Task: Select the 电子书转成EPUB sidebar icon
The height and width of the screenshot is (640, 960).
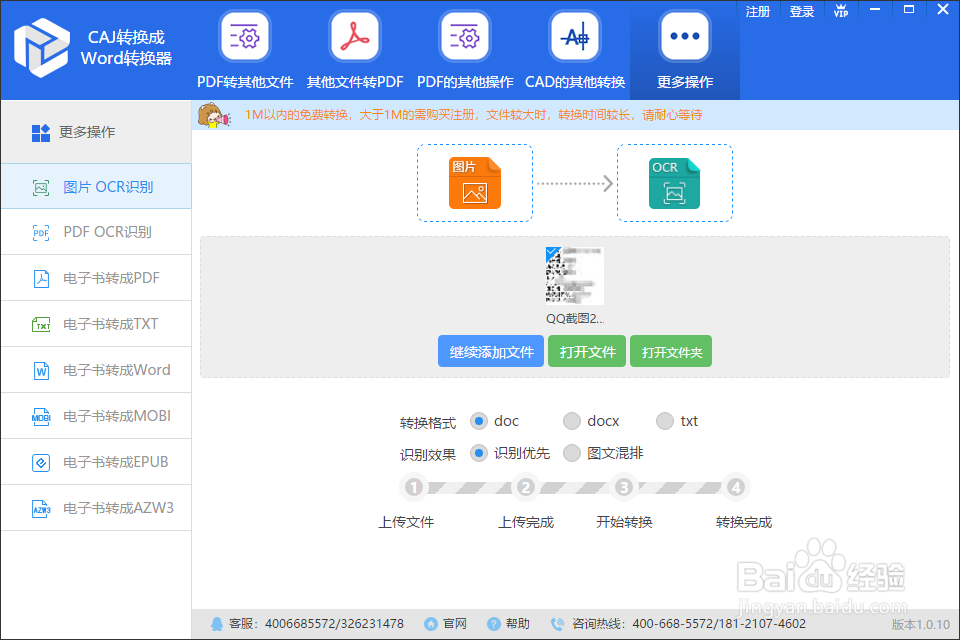Action: pos(95,462)
